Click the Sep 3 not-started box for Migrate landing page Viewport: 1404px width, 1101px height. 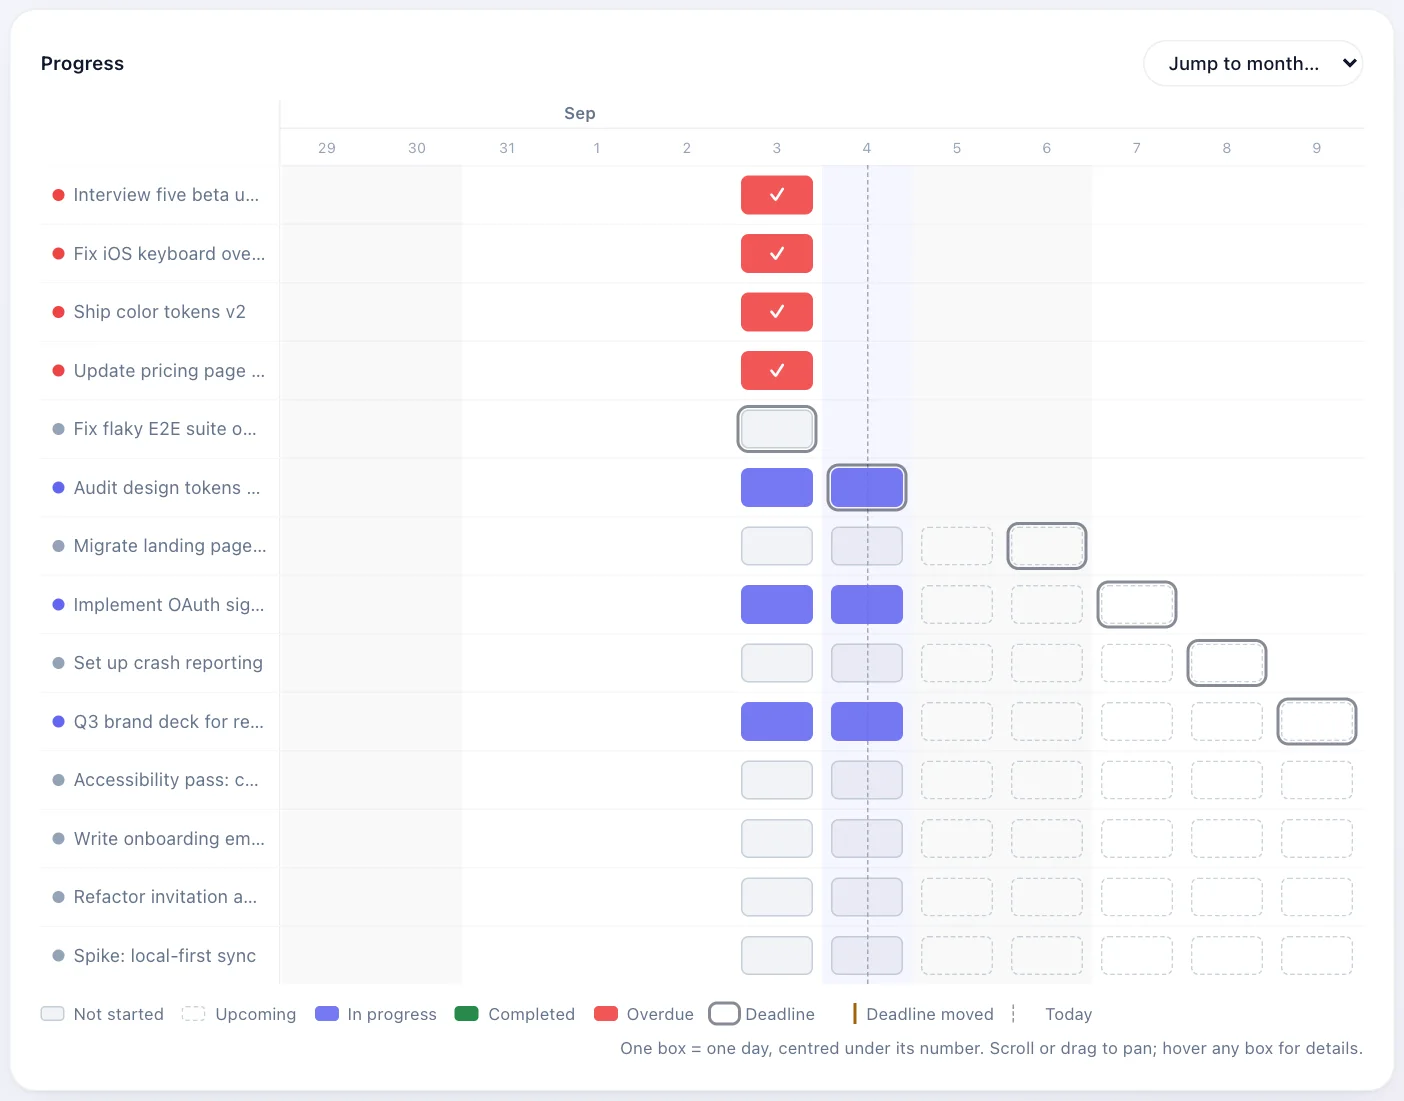click(x=777, y=546)
